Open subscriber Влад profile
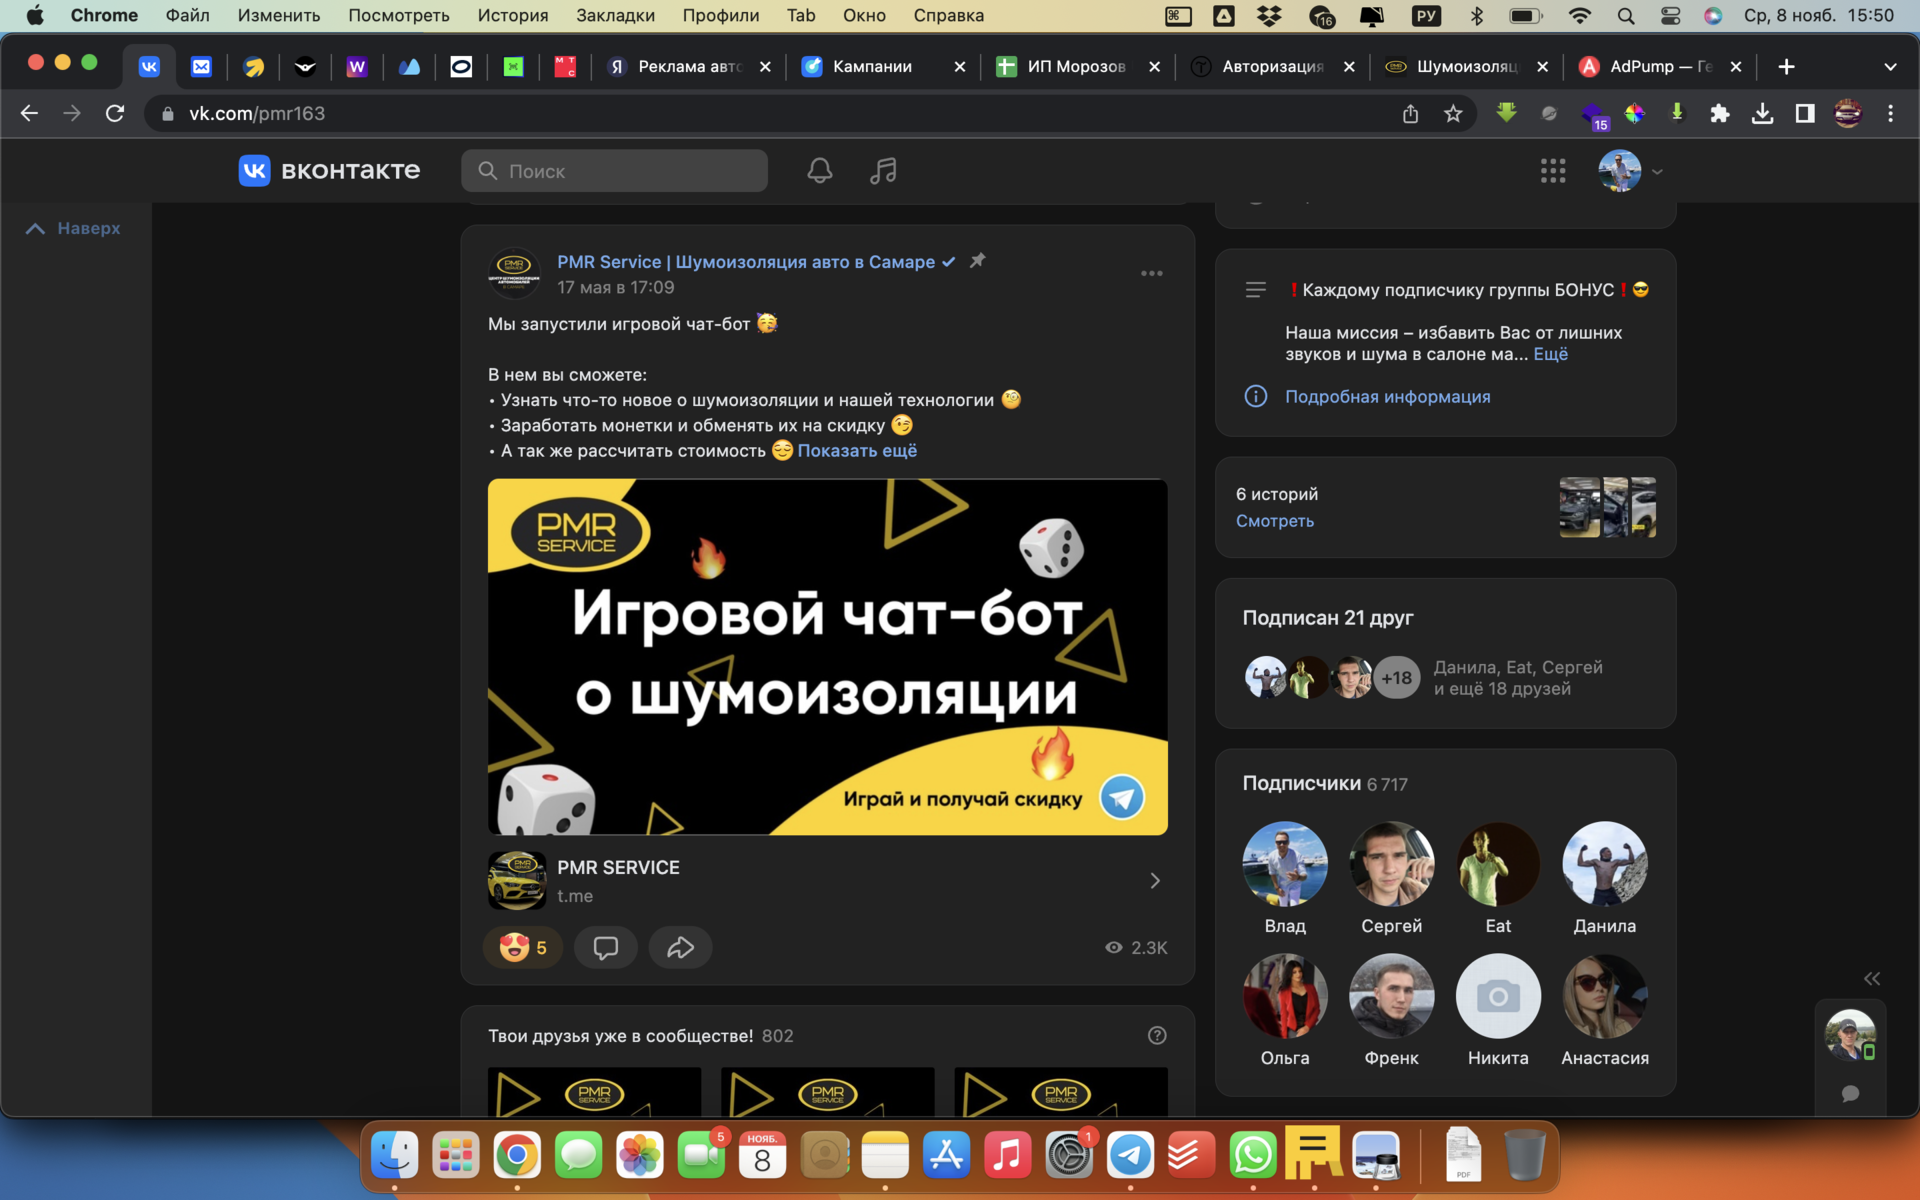Image resolution: width=1920 pixels, height=1200 pixels. point(1284,879)
